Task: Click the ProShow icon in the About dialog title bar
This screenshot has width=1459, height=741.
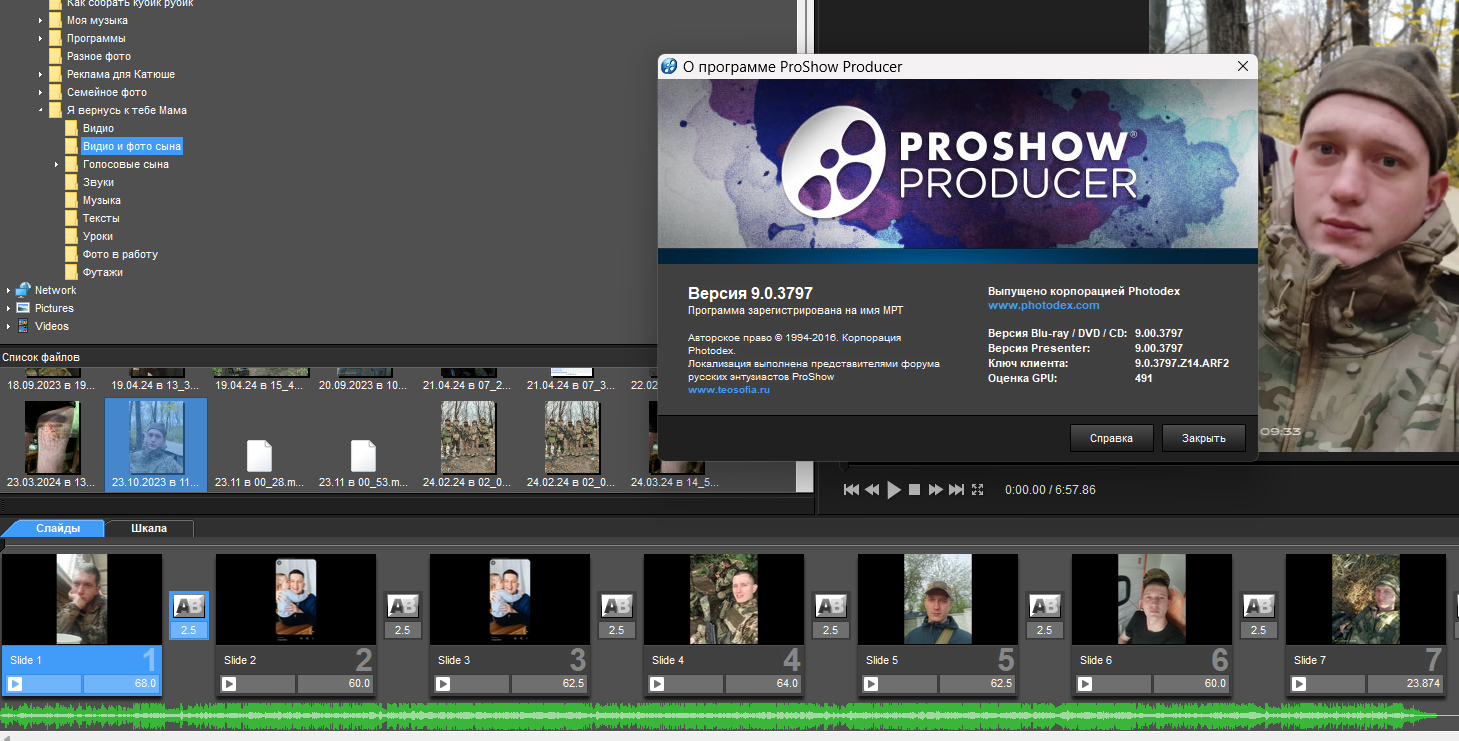Action: pos(670,67)
